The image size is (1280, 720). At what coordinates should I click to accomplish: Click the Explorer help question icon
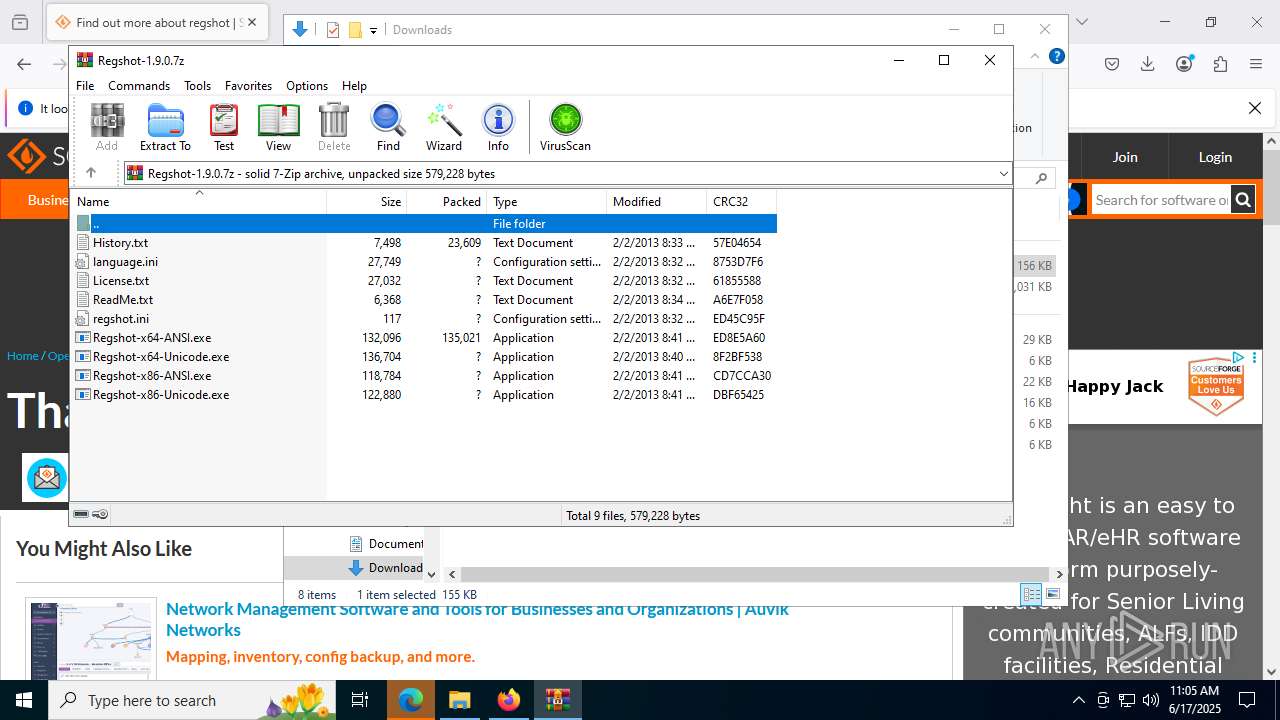[x=1056, y=56]
